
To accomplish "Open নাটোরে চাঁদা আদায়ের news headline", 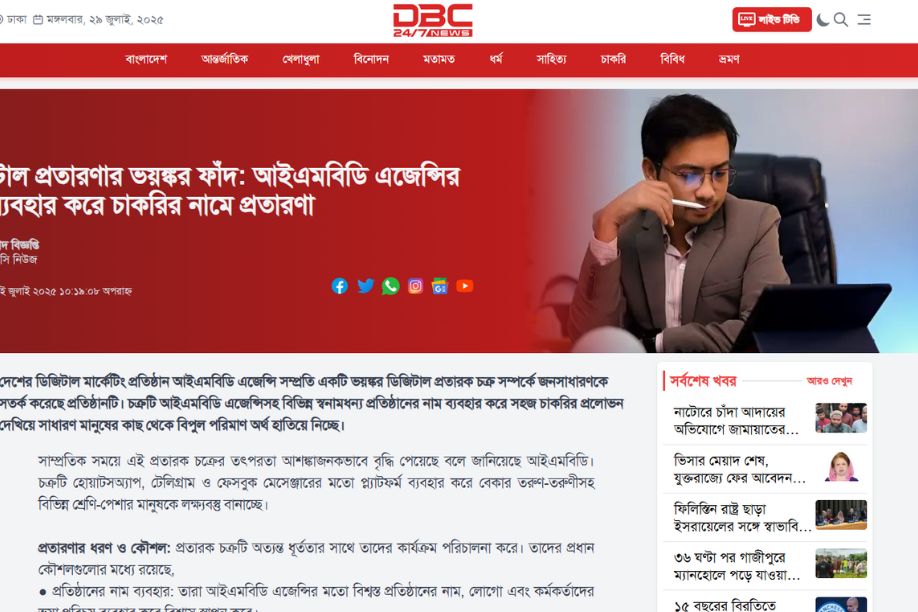I will pos(736,420).
